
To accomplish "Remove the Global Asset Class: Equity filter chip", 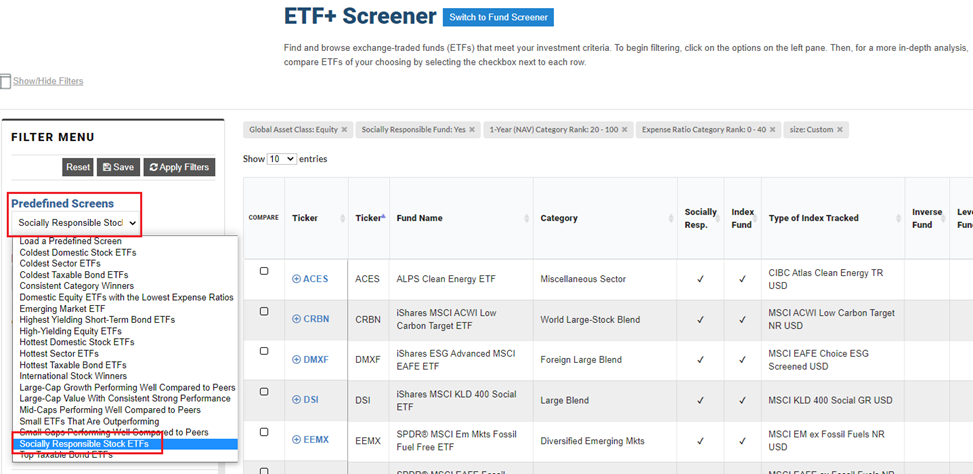I will pos(344,130).
